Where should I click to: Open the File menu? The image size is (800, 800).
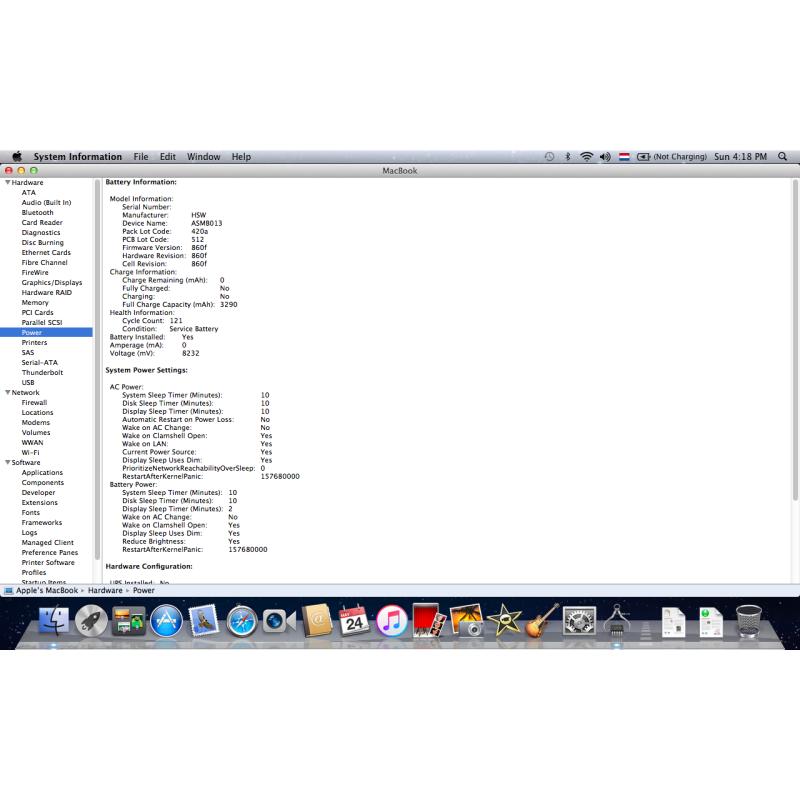coord(141,157)
